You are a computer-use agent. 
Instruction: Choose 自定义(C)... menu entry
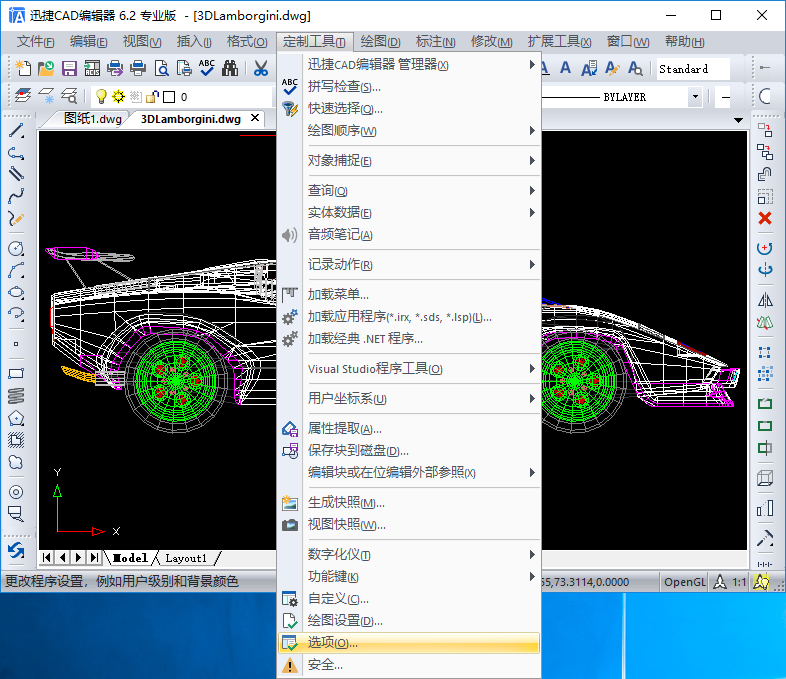[409, 599]
